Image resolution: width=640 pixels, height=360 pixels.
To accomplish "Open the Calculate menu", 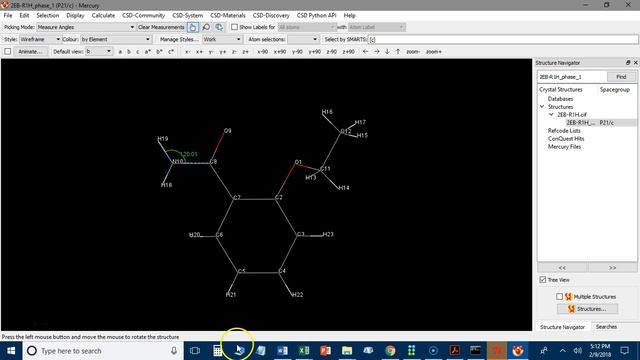I will (x=103, y=15).
